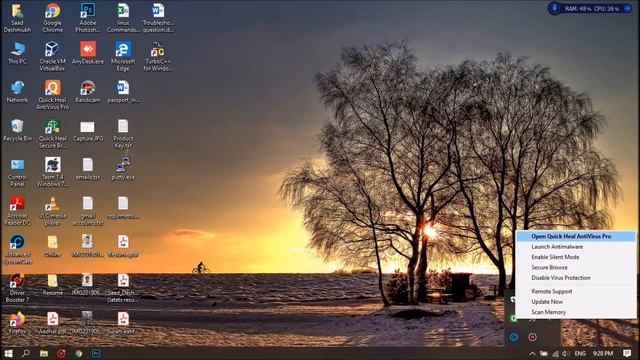
Task: Select Quick Heal AntiVirus Pro desktop shortcut
Action: pos(53,95)
